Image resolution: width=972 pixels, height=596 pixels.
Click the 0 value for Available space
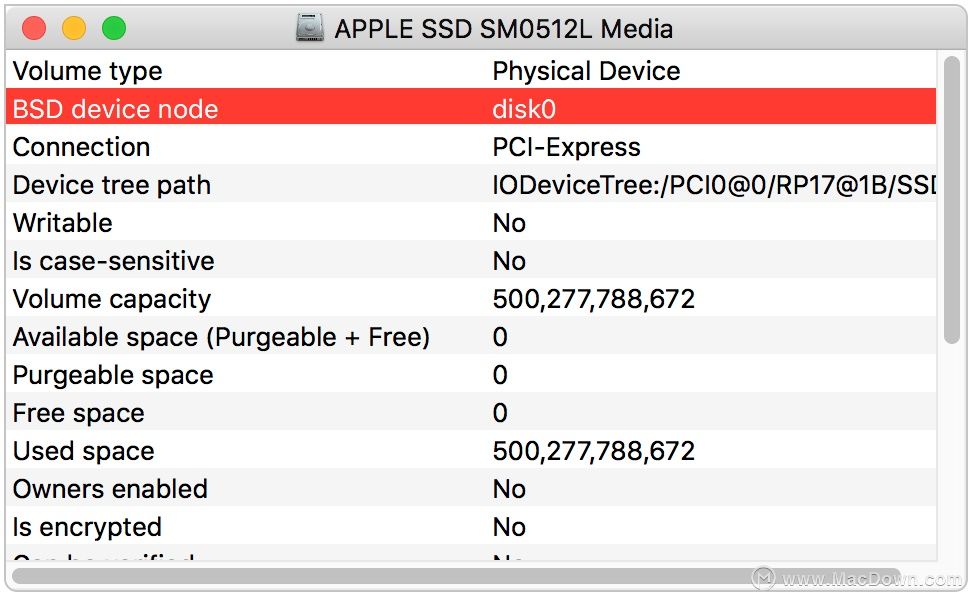[x=500, y=337]
